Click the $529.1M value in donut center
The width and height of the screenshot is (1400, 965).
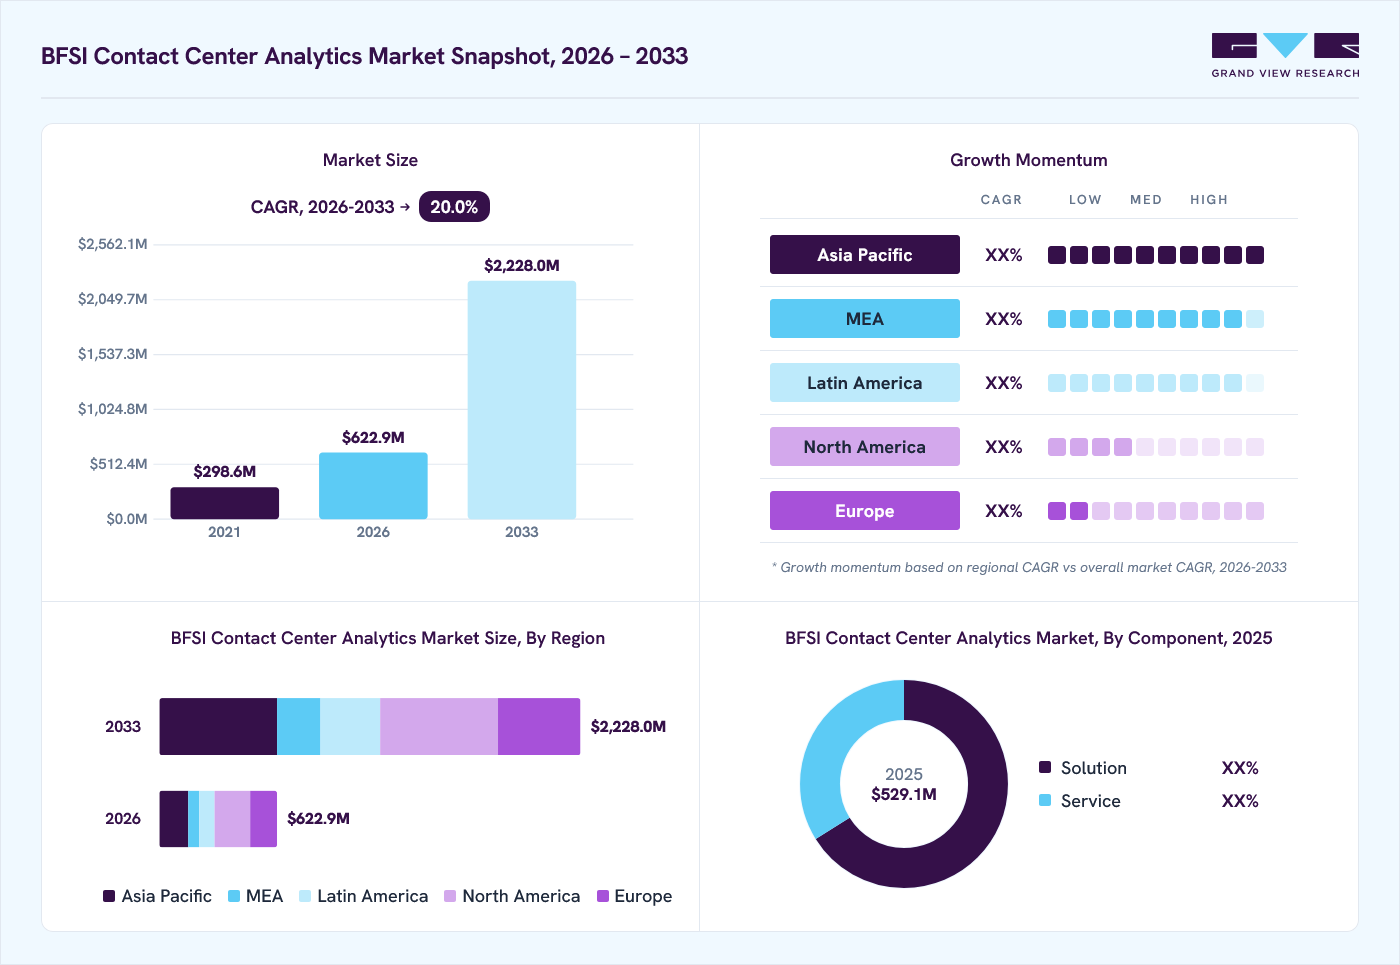click(x=904, y=794)
